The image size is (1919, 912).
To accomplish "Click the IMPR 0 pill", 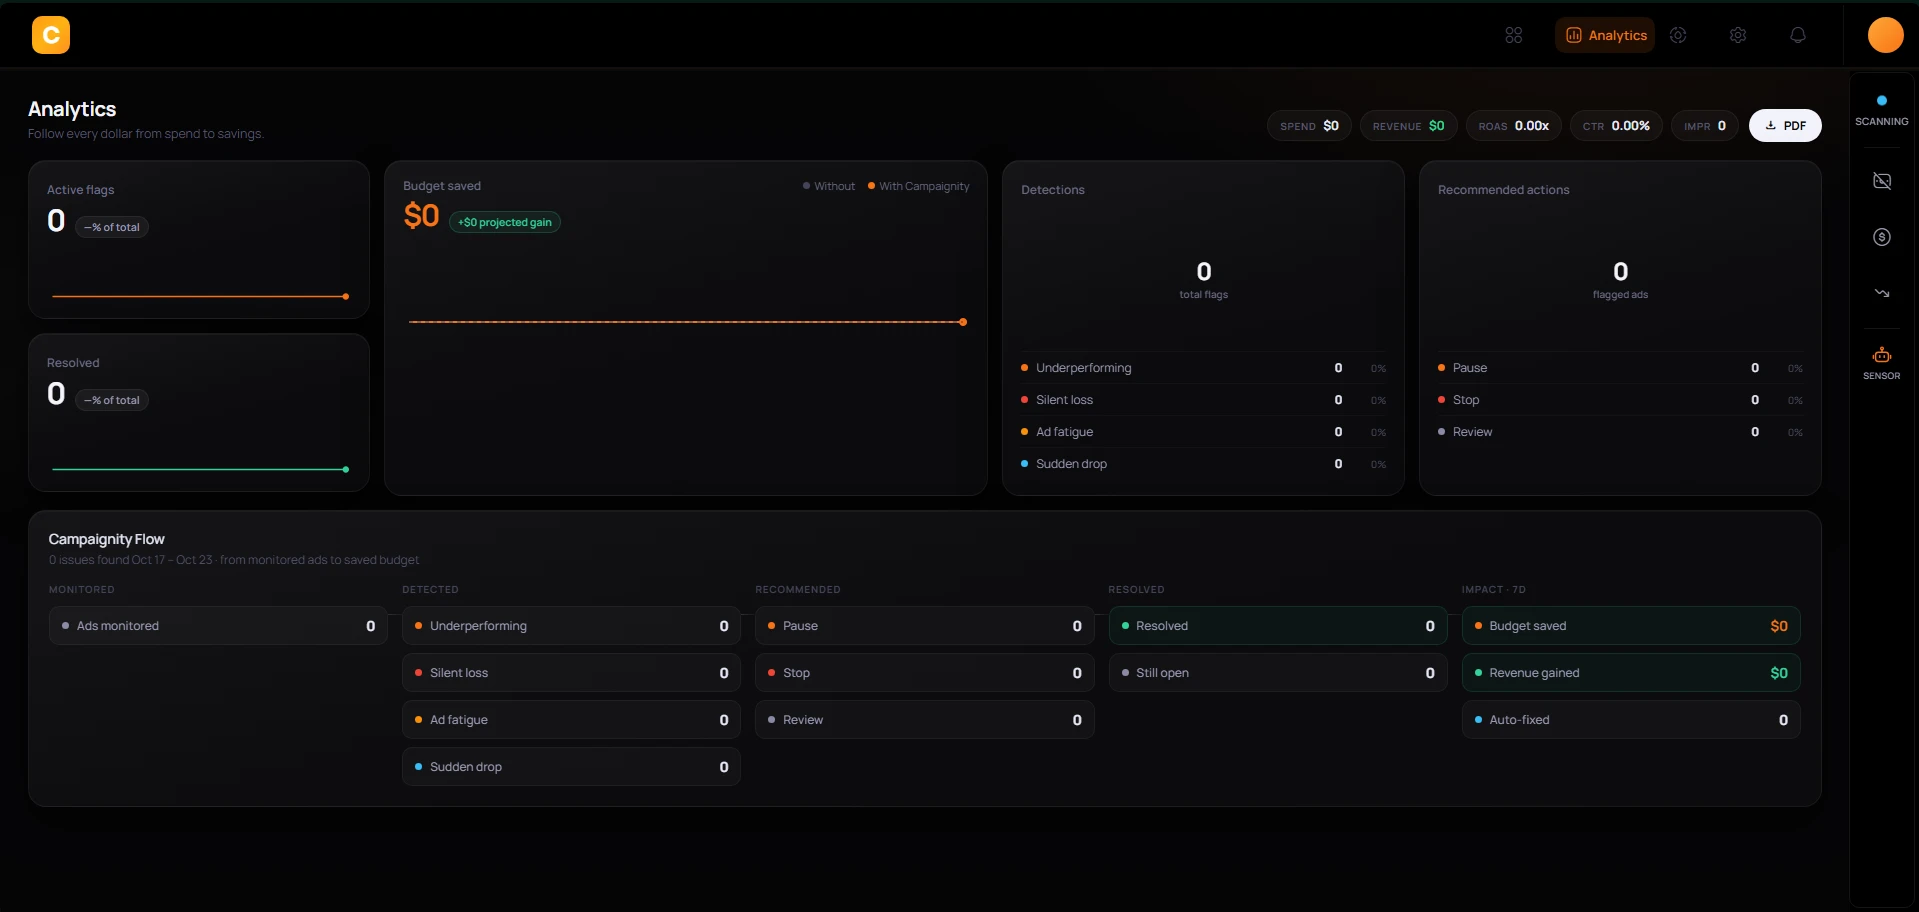I will pos(1705,126).
